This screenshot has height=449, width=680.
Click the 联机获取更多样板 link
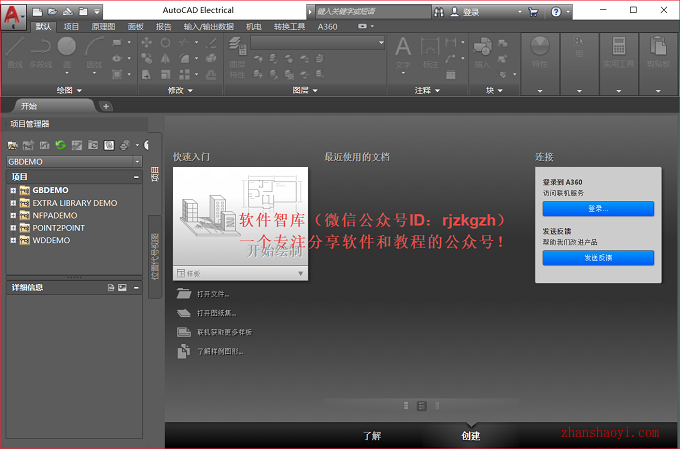click(224, 332)
